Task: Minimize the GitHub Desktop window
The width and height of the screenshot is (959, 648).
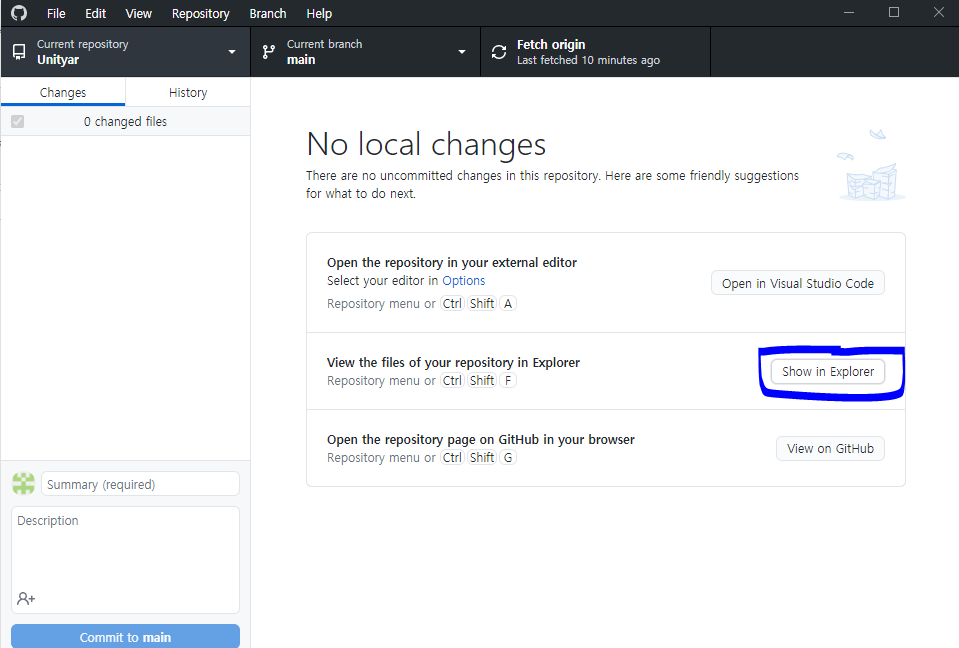Action: point(849,13)
